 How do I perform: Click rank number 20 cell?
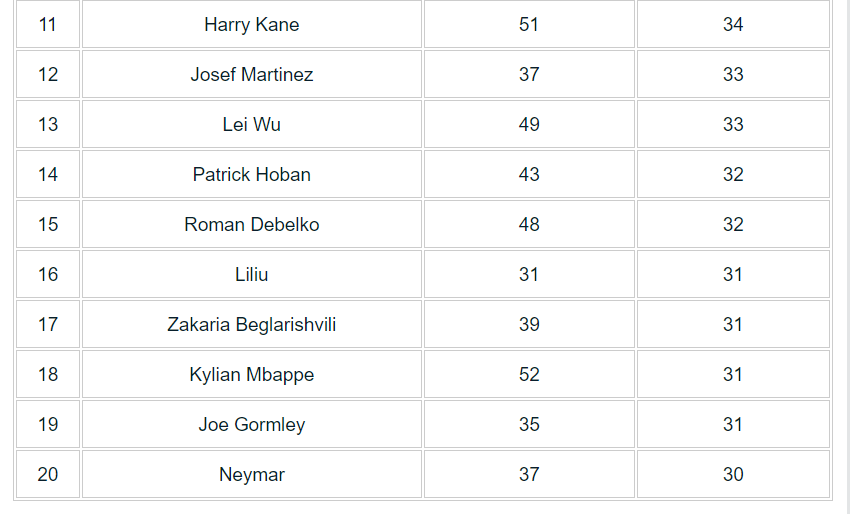pyautogui.click(x=48, y=474)
